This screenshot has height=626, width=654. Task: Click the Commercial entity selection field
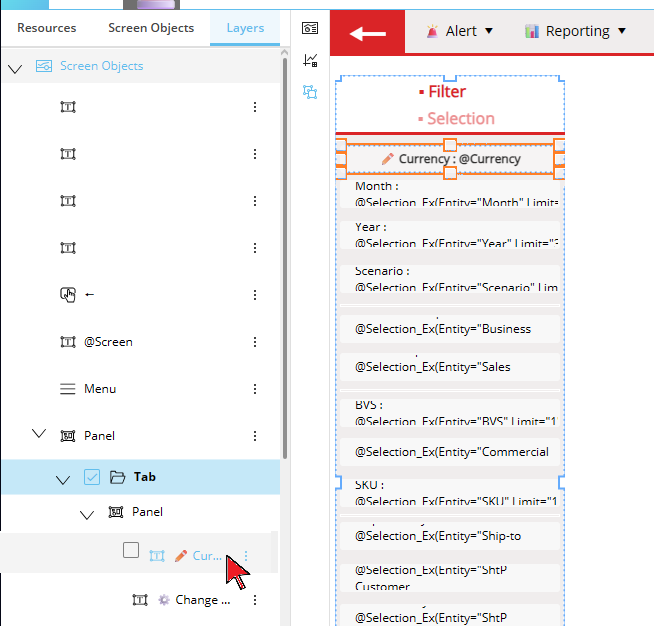click(450, 452)
